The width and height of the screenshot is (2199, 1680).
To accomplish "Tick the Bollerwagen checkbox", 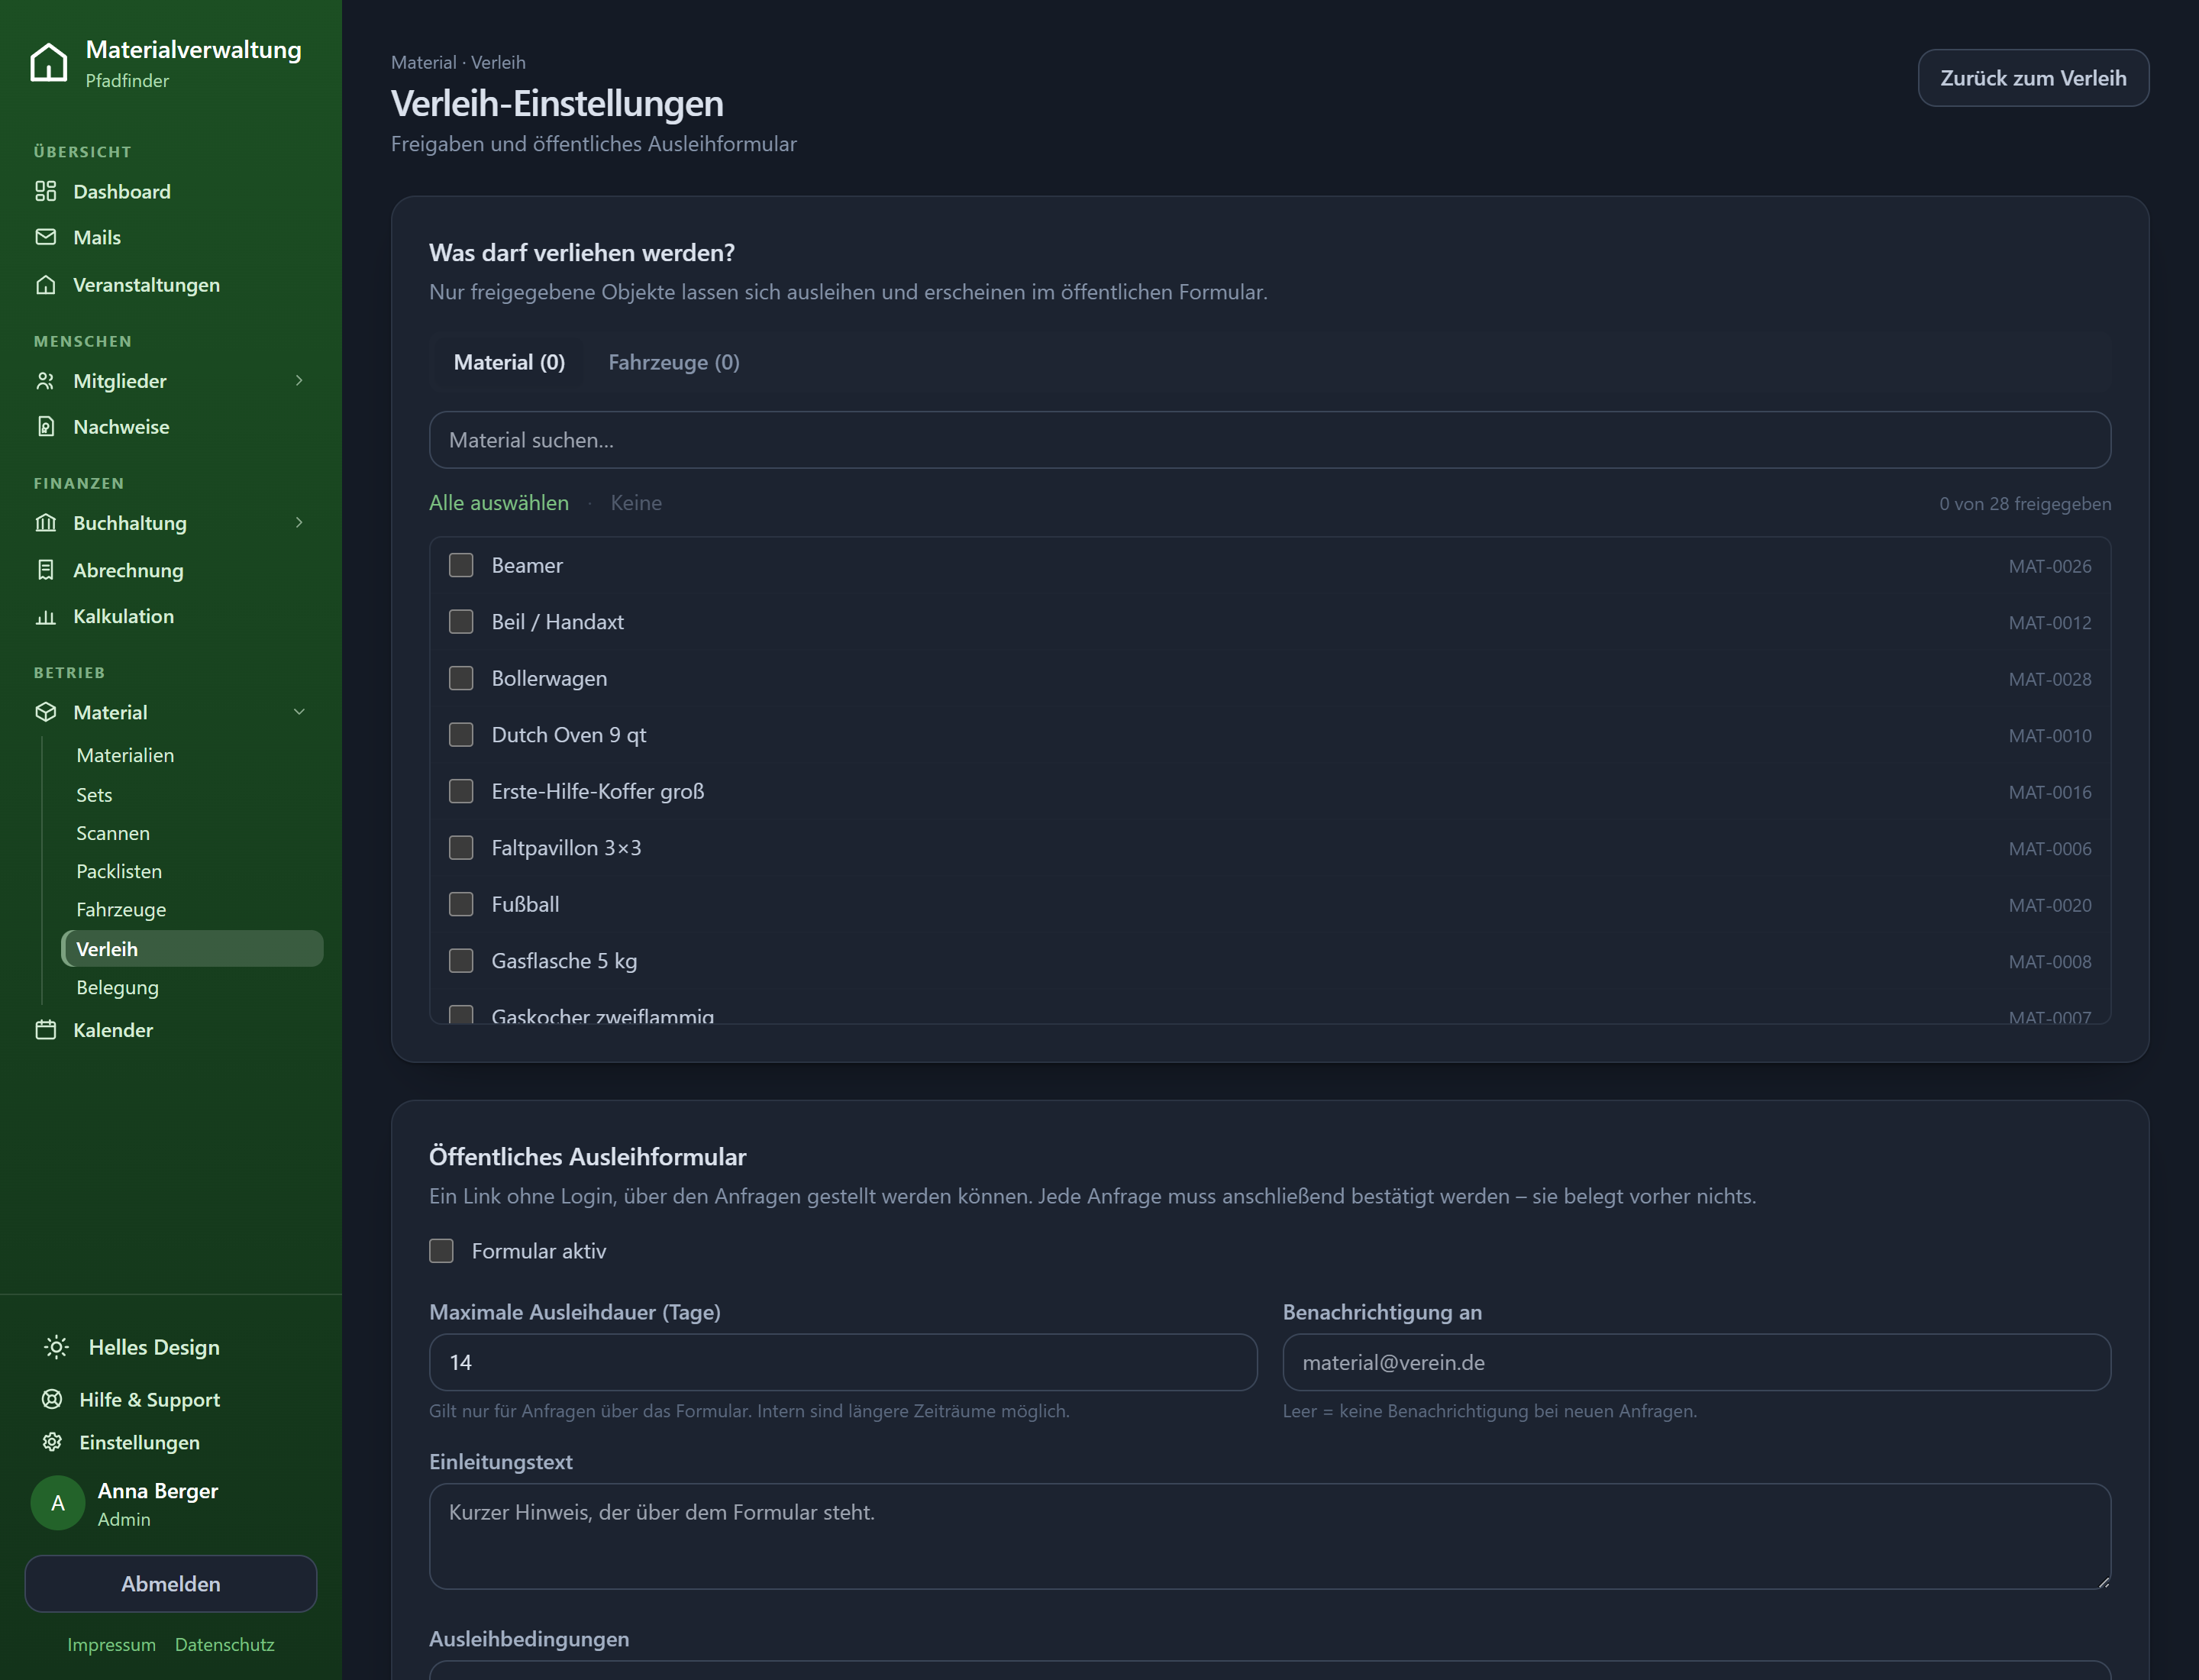I will [x=461, y=678].
